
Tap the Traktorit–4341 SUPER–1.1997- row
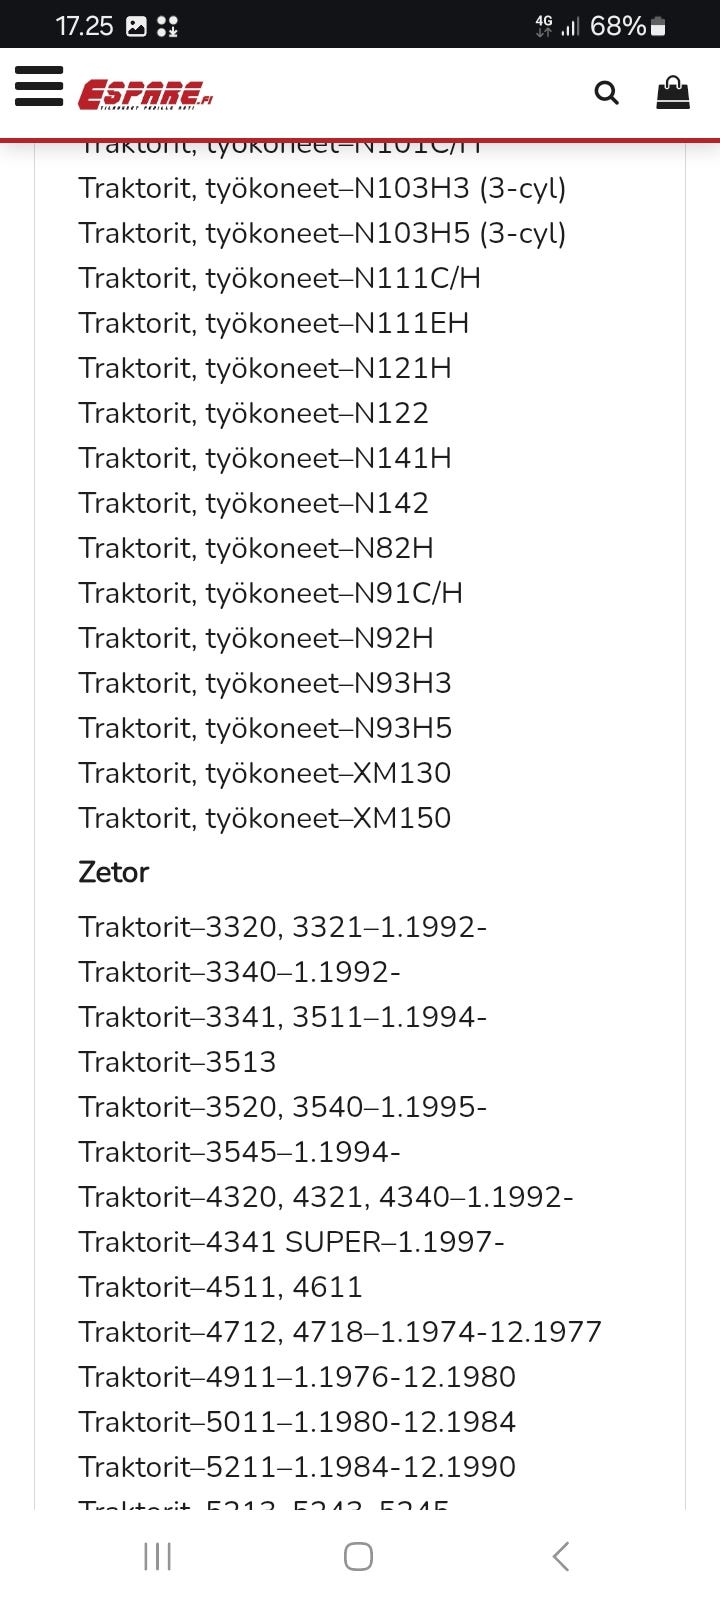click(292, 1242)
